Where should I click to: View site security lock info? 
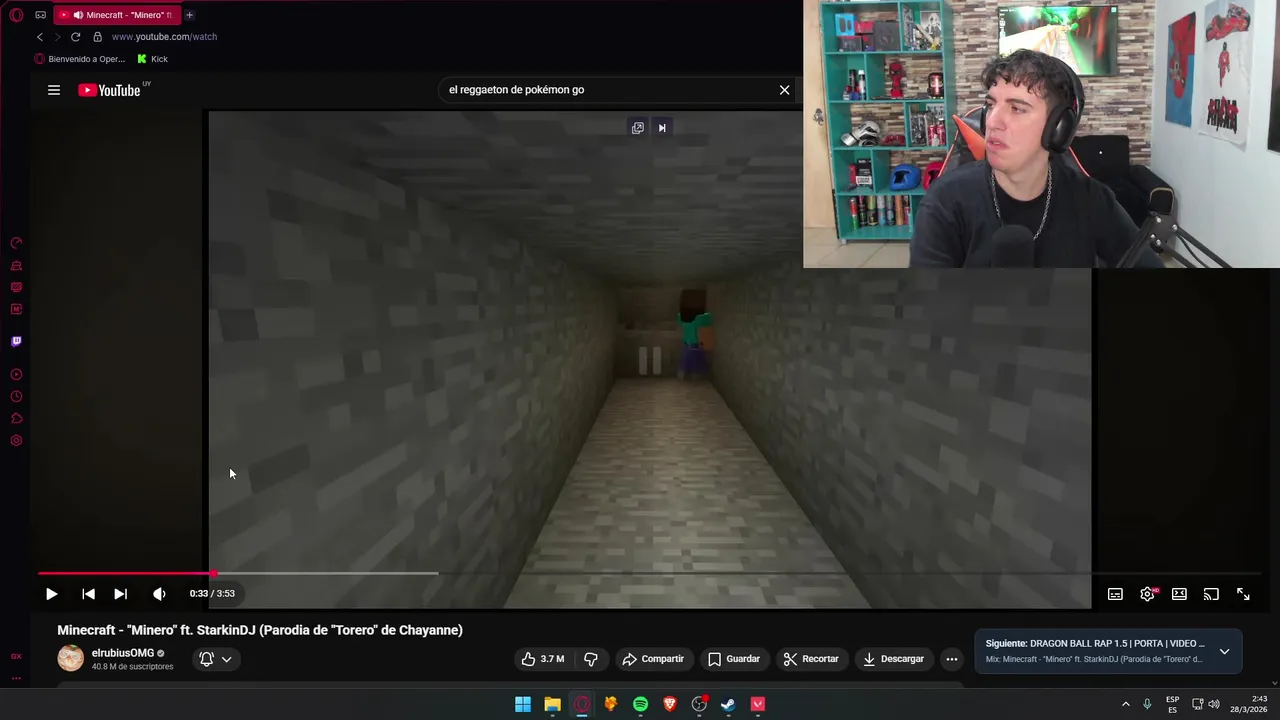[x=97, y=37]
